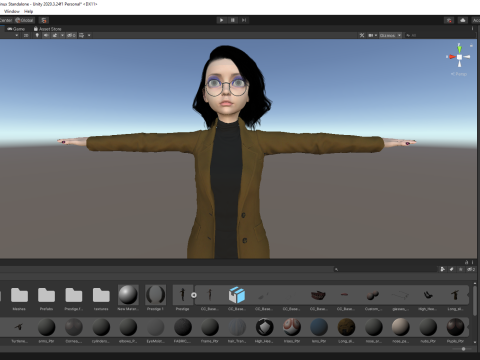Toggle hidden objects visibility counter
Viewport: 480px width, 360px height.
(71, 35)
